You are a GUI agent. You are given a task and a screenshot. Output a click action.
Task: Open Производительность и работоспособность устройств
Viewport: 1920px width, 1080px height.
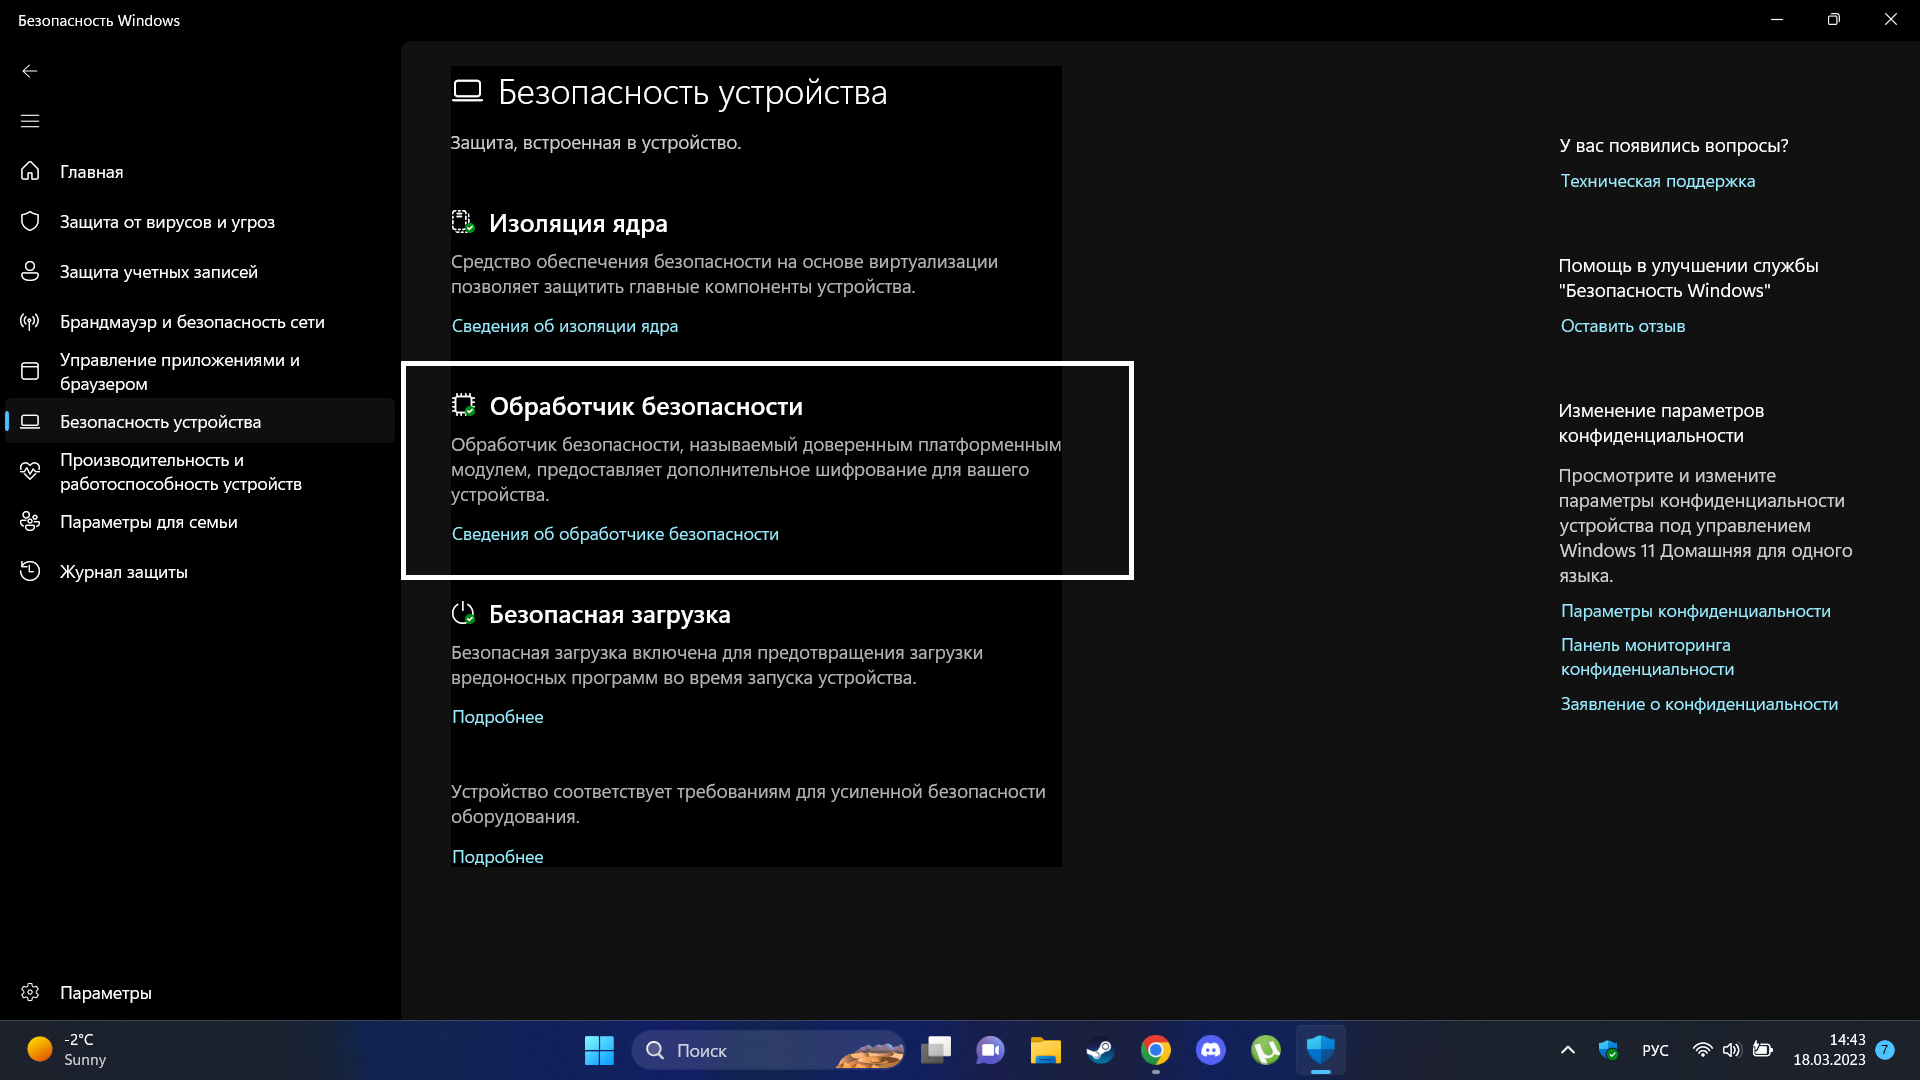[x=200, y=471]
